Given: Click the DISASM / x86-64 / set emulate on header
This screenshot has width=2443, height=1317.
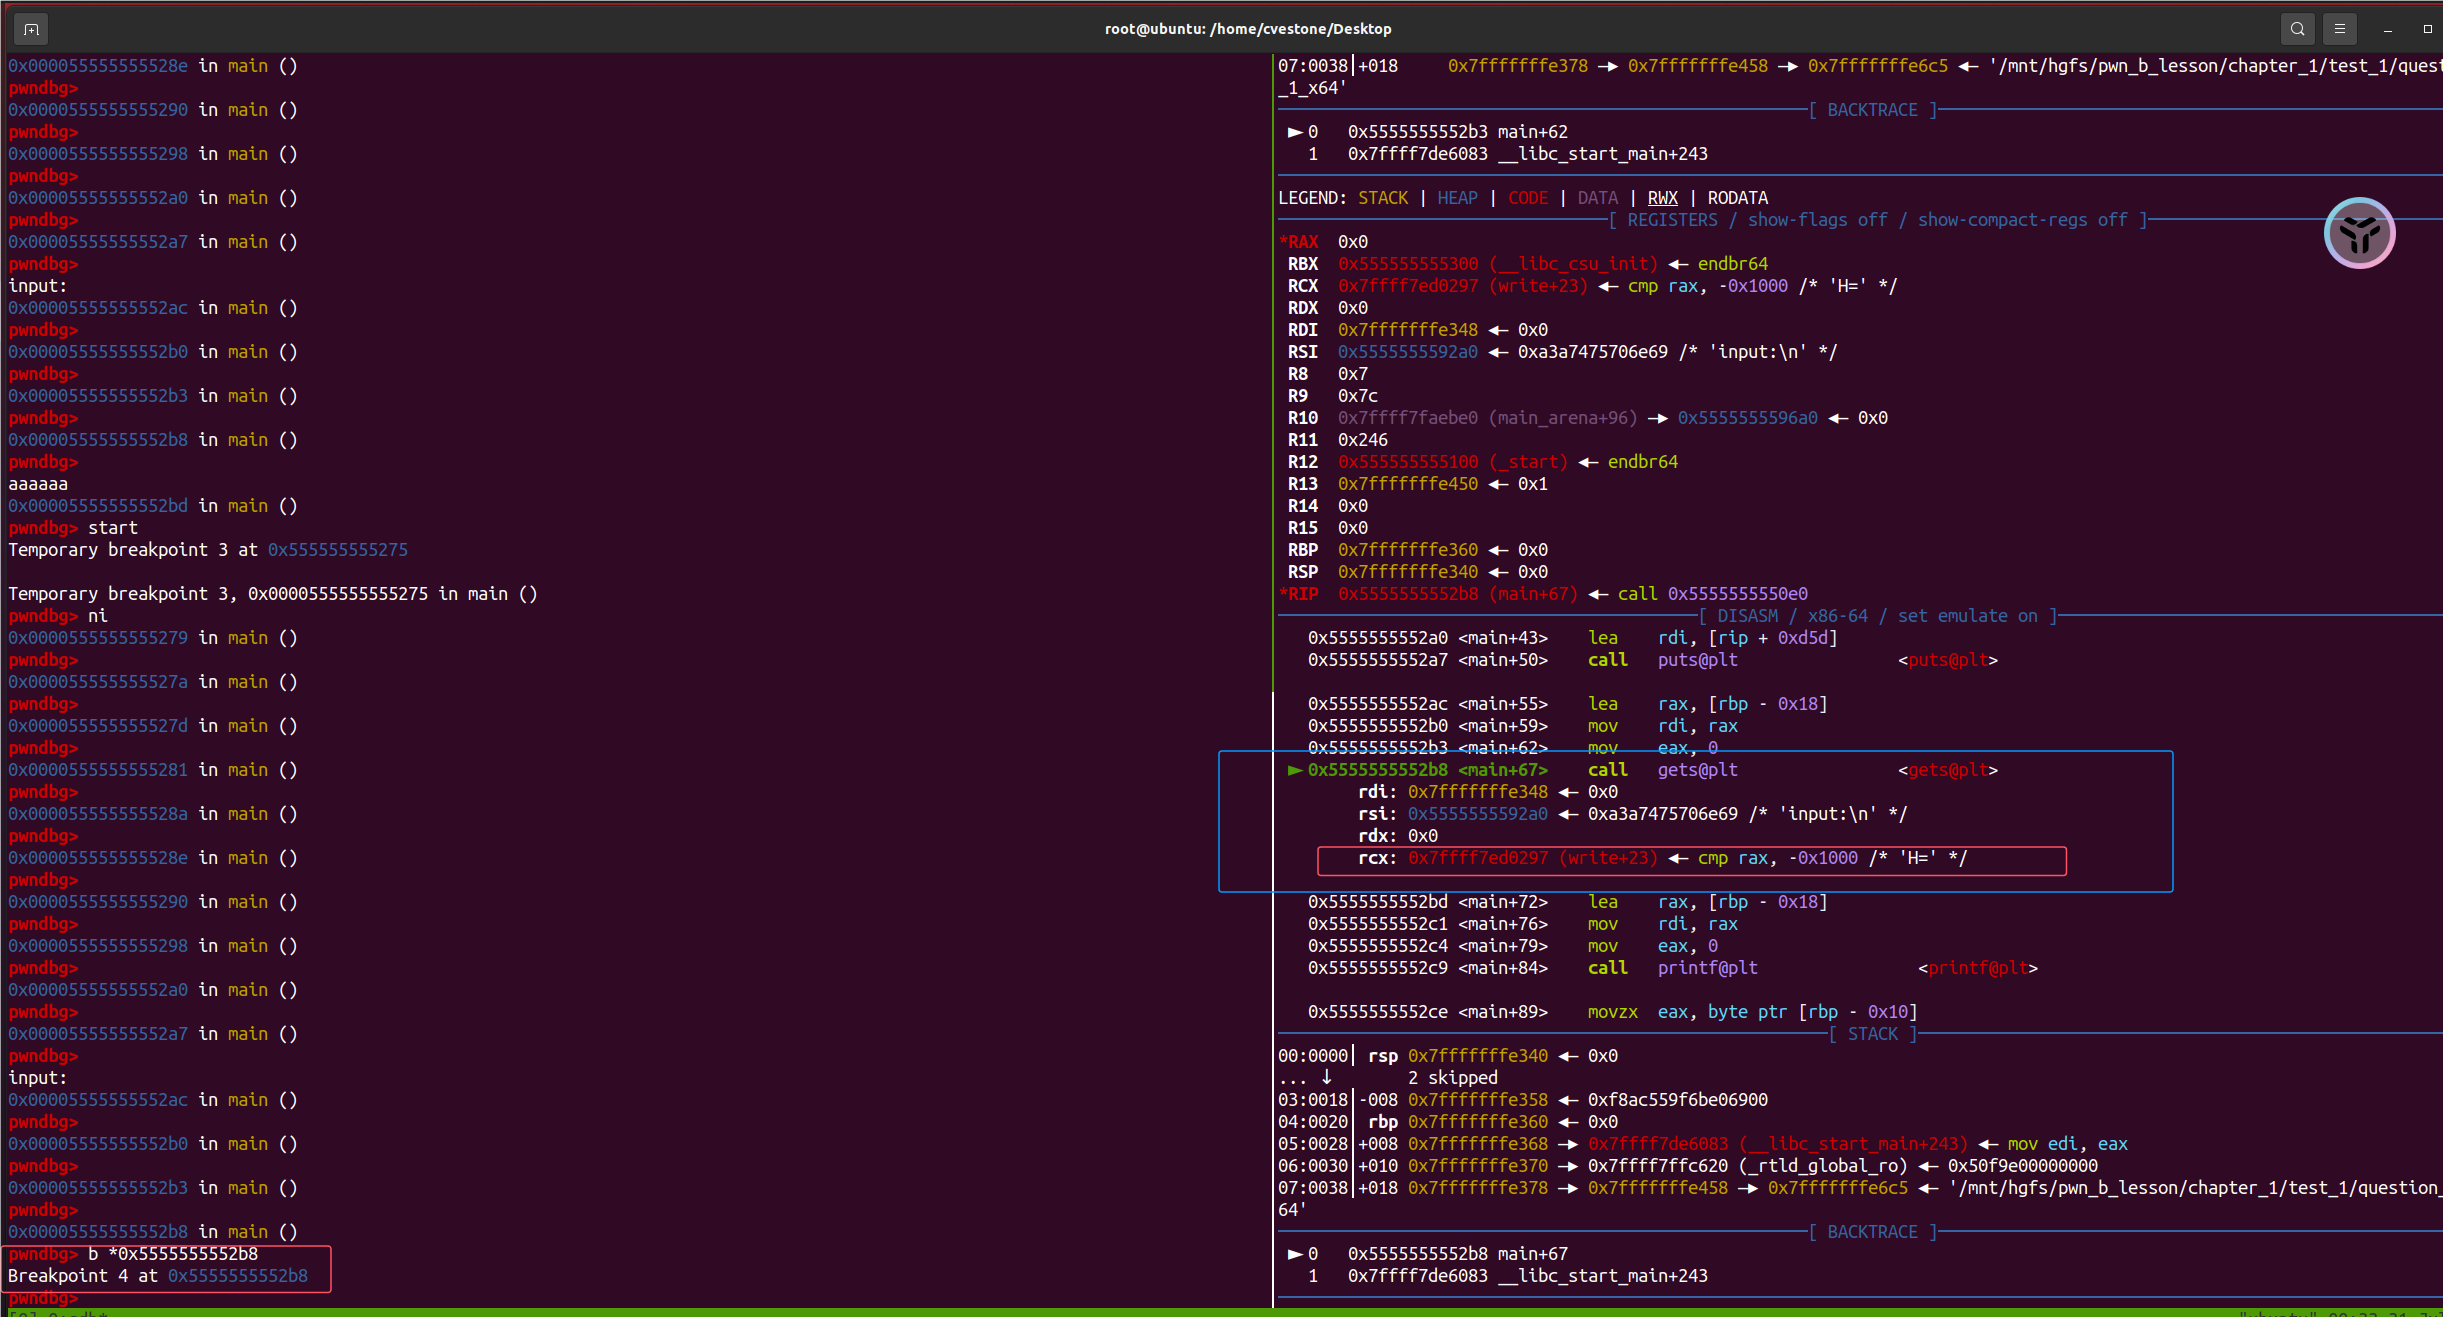Looking at the screenshot, I should coord(1877,616).
